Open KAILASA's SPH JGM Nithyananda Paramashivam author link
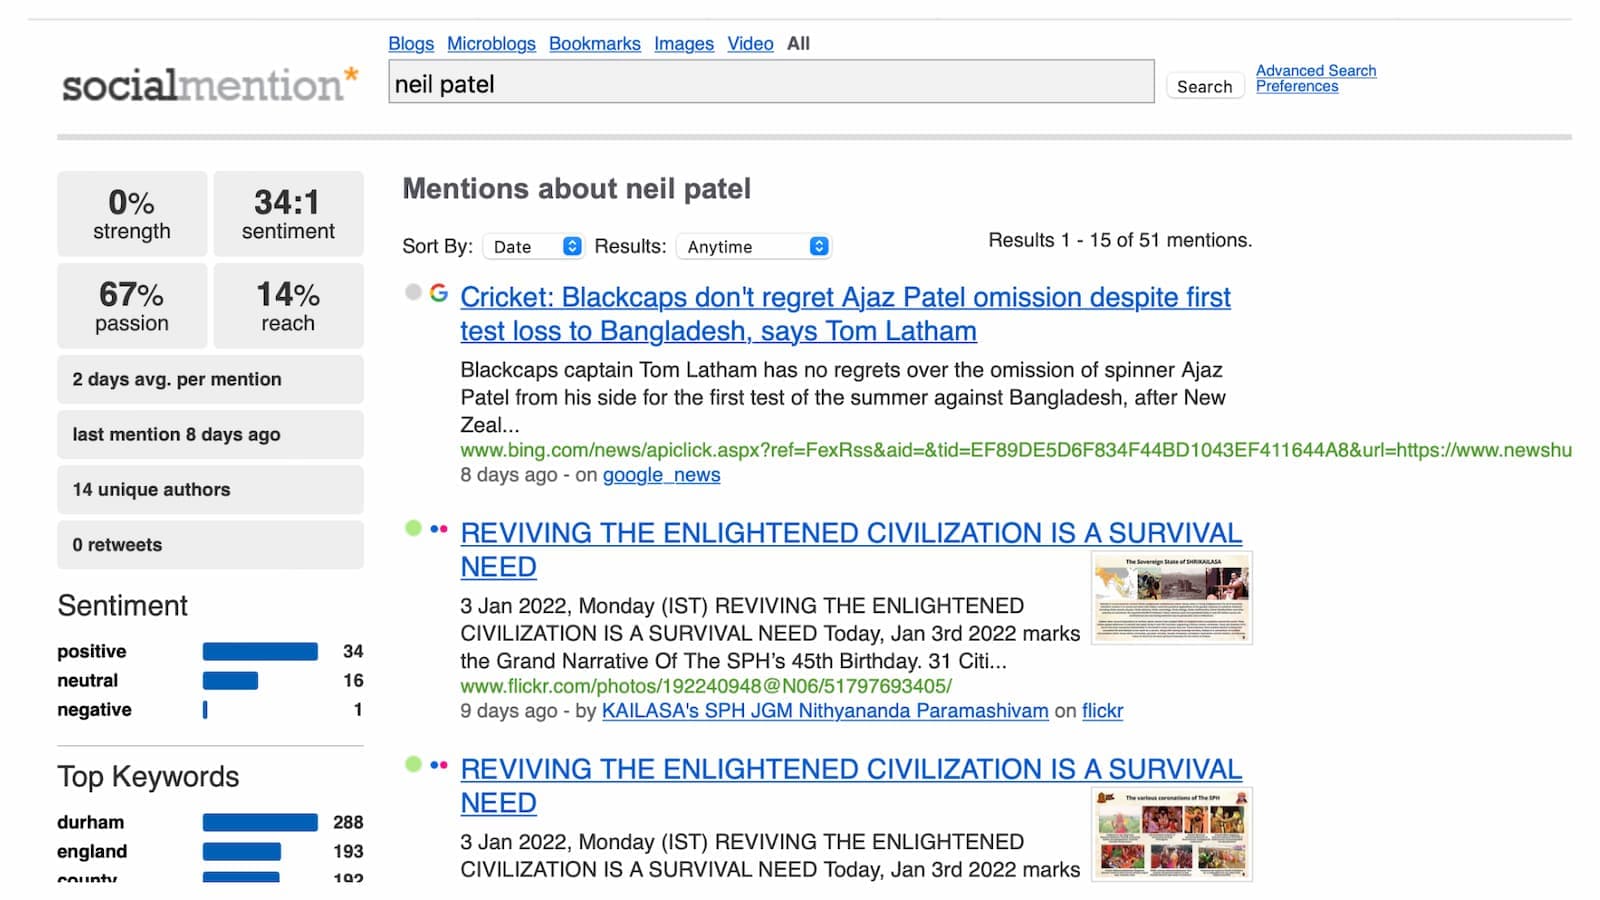This screenshot has width=1600, height=900. pos(825,711)
